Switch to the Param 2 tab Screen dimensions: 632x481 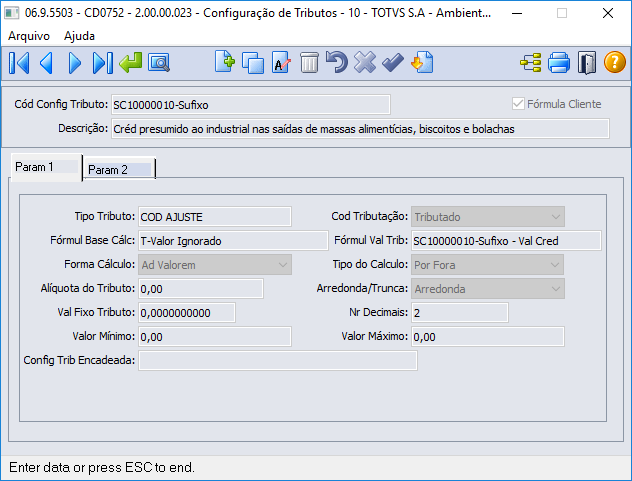pyautogui.click(x=119, y=169)
